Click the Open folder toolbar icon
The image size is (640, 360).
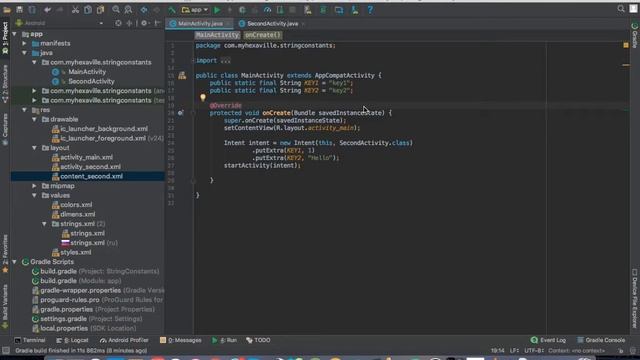click(7, 9)
